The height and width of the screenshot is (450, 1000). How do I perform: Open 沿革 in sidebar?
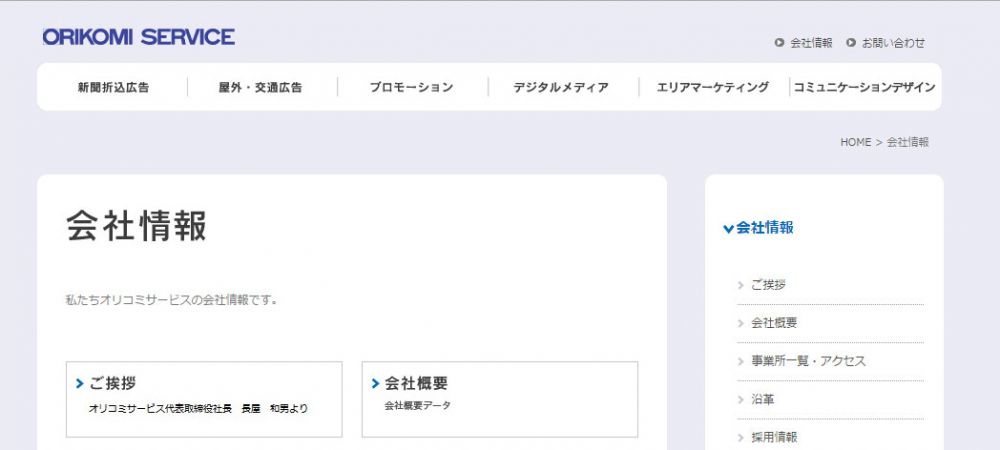click(x=762, y=400)
